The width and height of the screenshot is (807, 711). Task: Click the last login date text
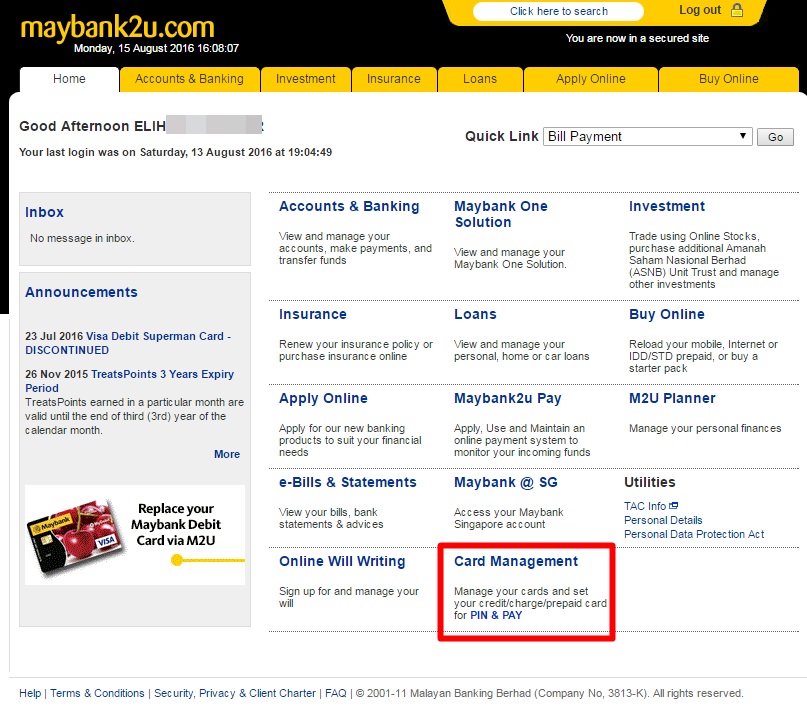click(x=176, y=152)
